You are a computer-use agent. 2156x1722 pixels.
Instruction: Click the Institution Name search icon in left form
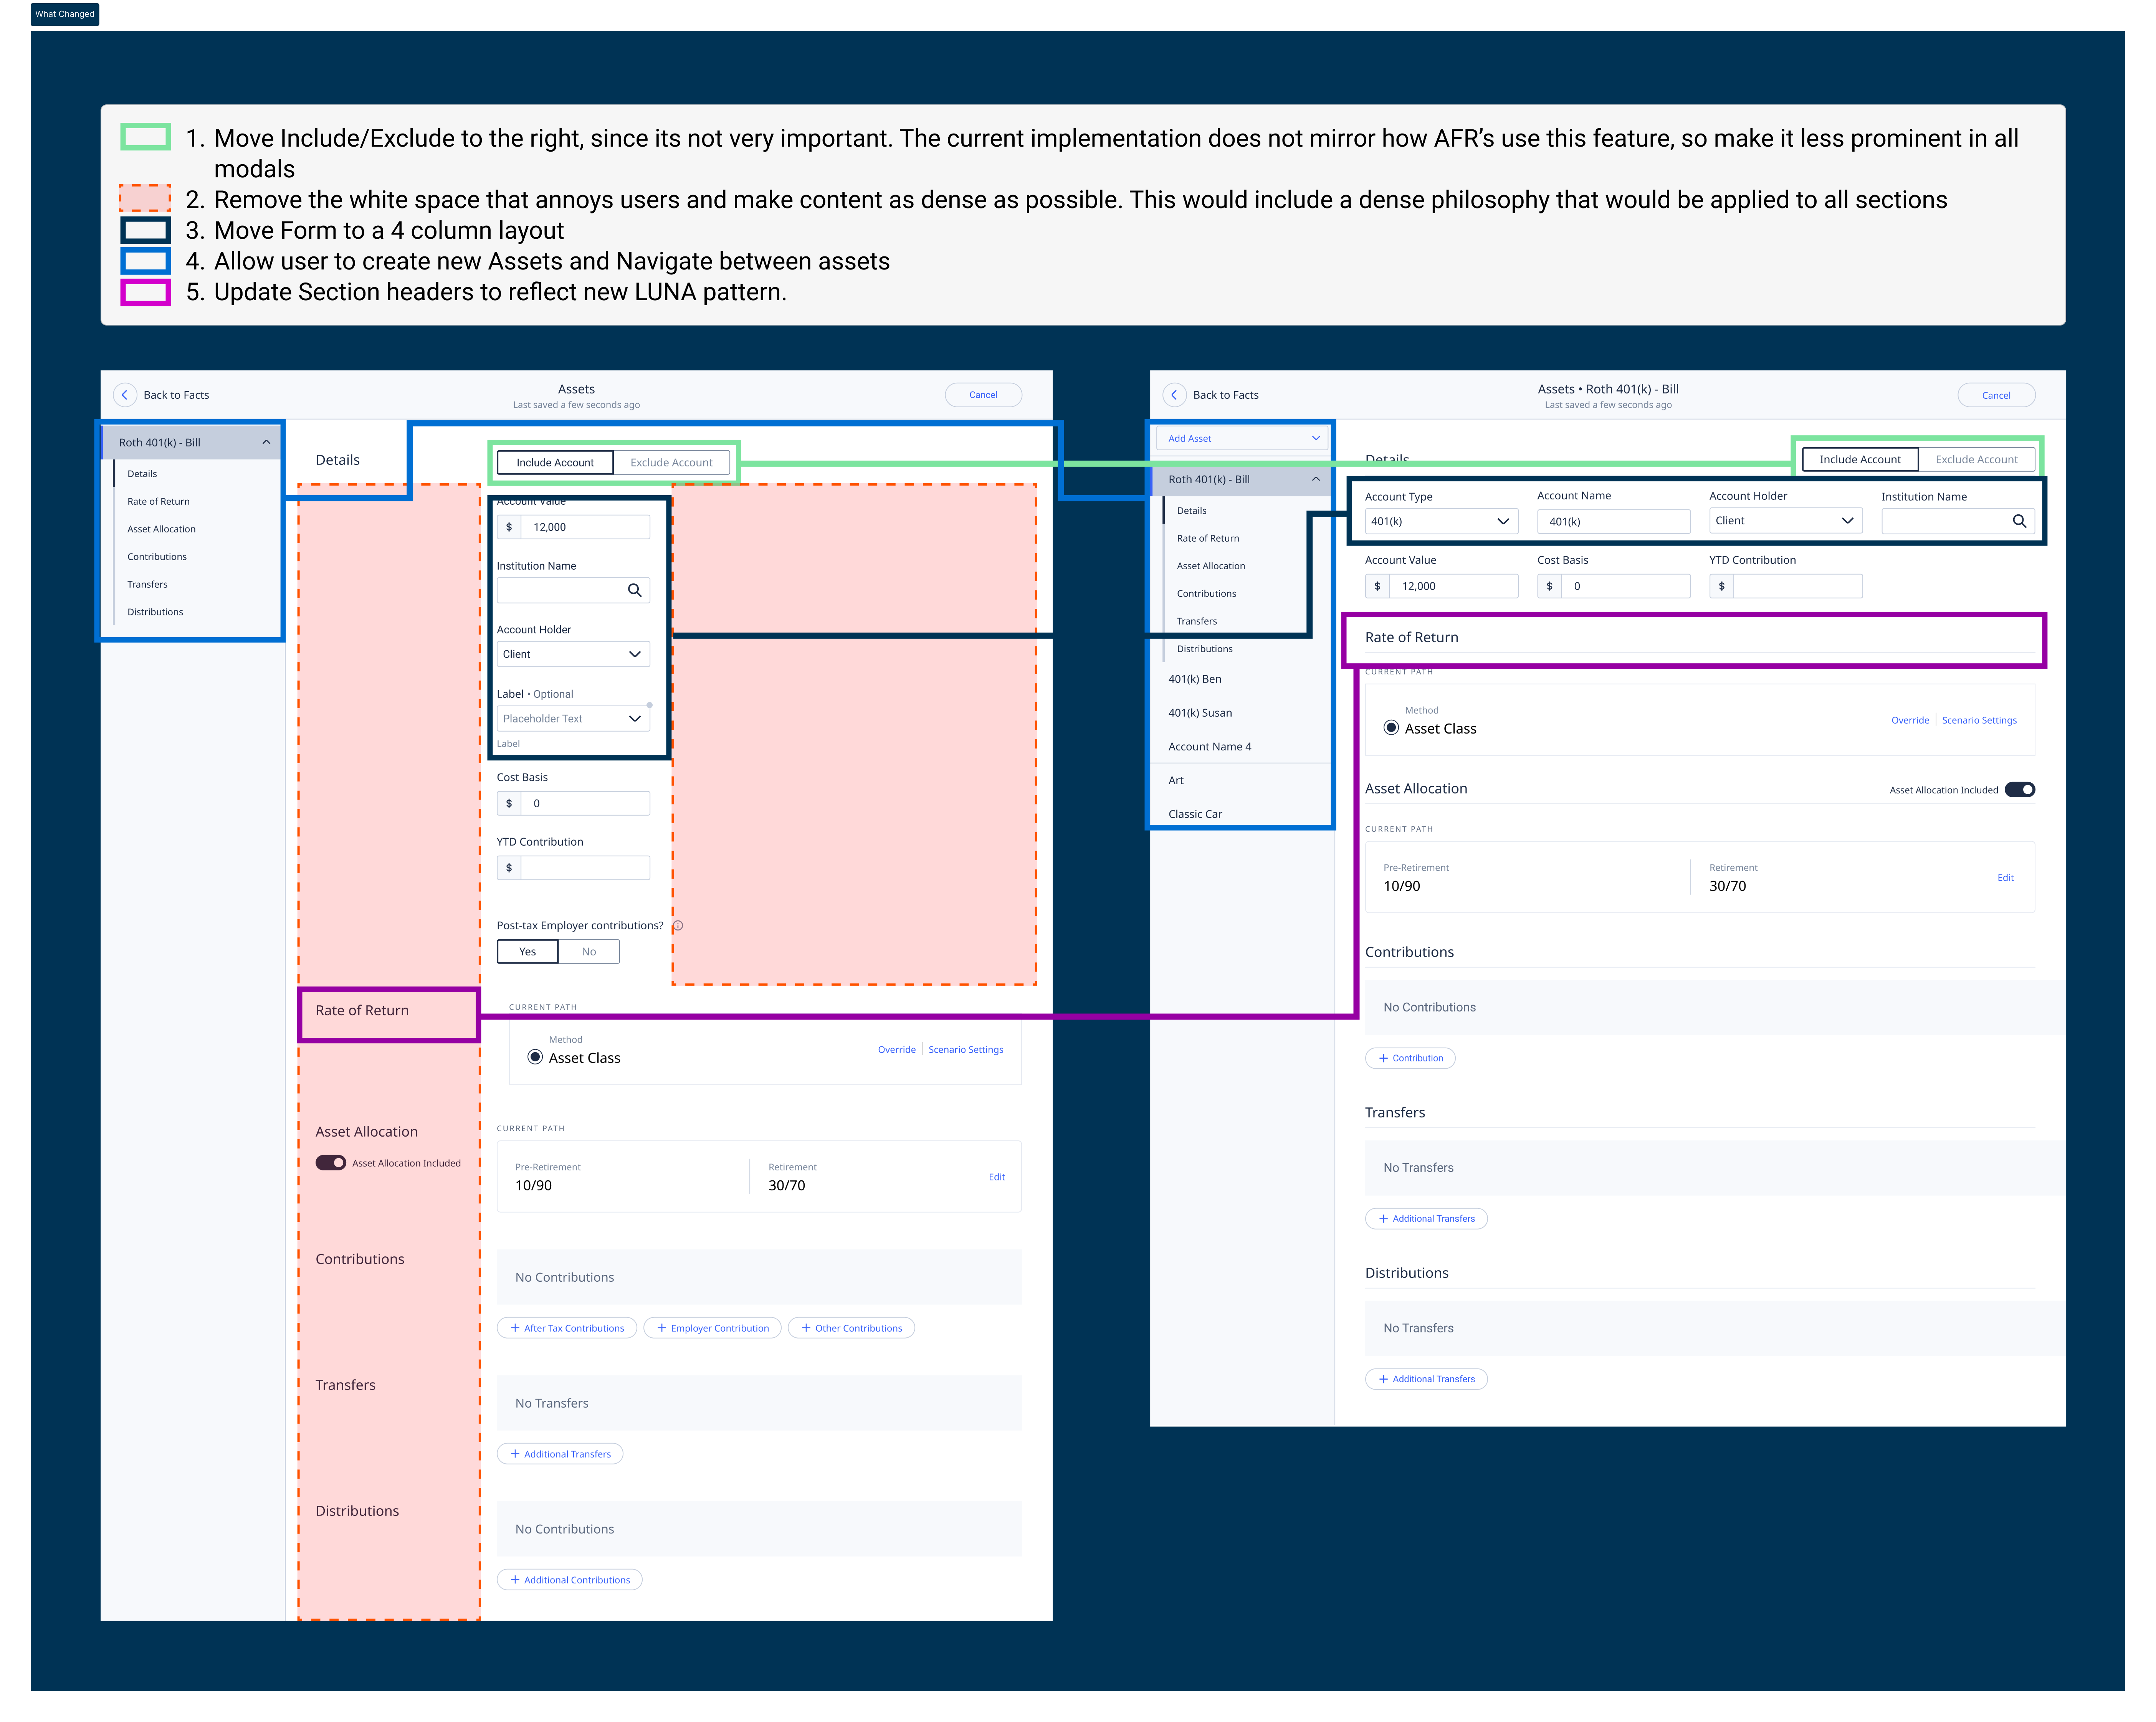pyautogui.click(x=634, y=590)
